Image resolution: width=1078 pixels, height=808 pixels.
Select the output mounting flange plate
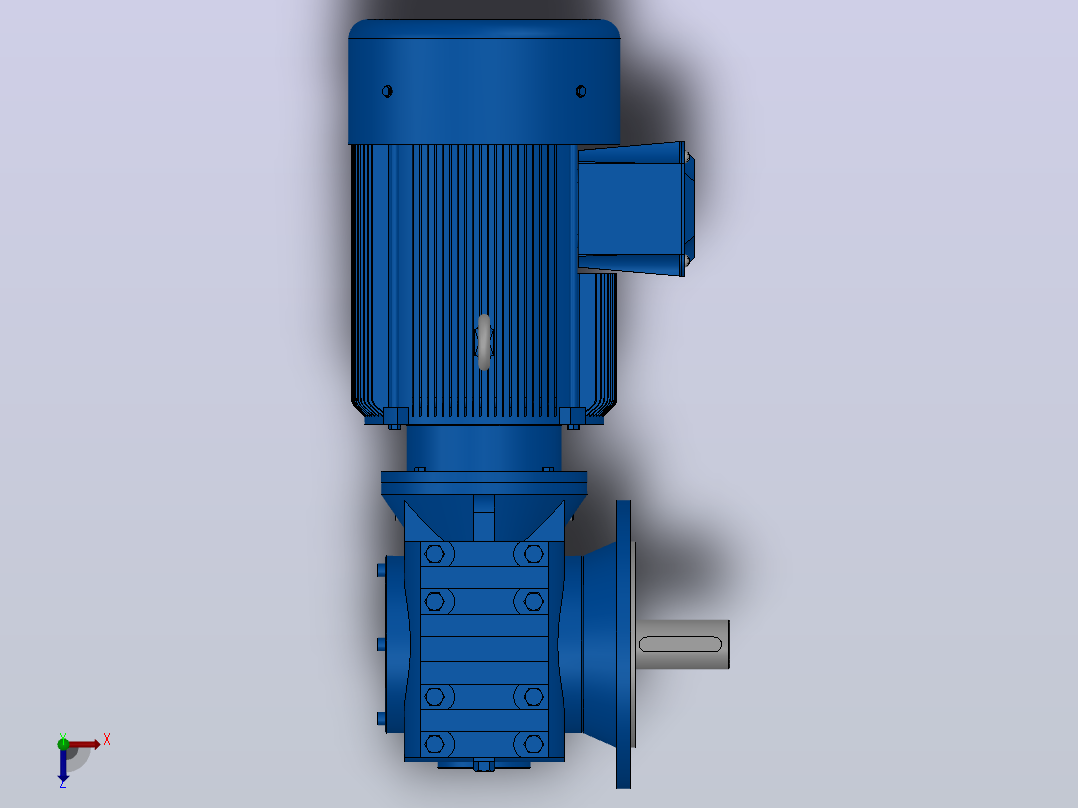pyautogui.click(x=624, y=644)
